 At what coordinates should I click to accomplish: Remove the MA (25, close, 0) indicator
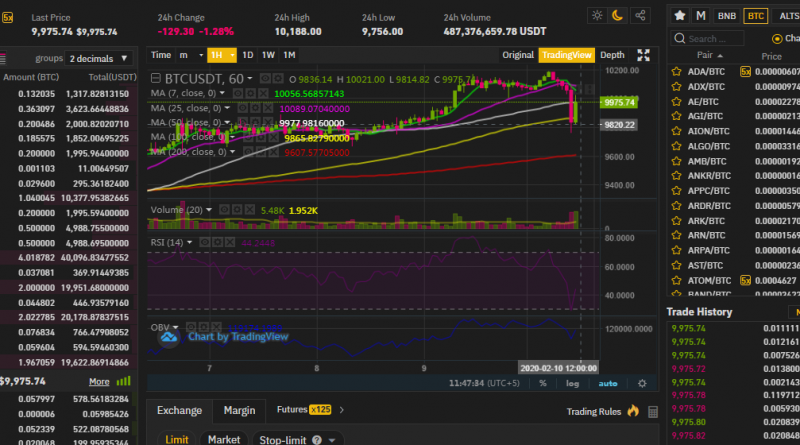tap(268, 108)
